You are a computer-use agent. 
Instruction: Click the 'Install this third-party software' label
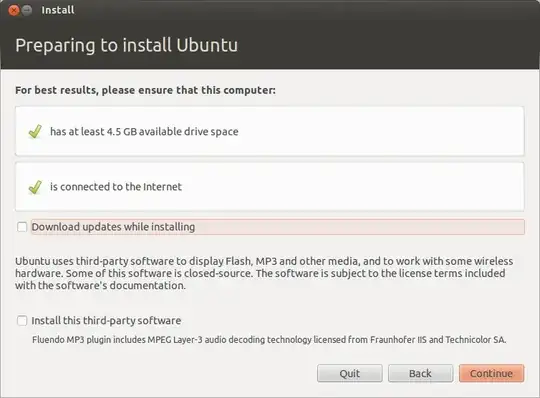(x=106, y=321)
